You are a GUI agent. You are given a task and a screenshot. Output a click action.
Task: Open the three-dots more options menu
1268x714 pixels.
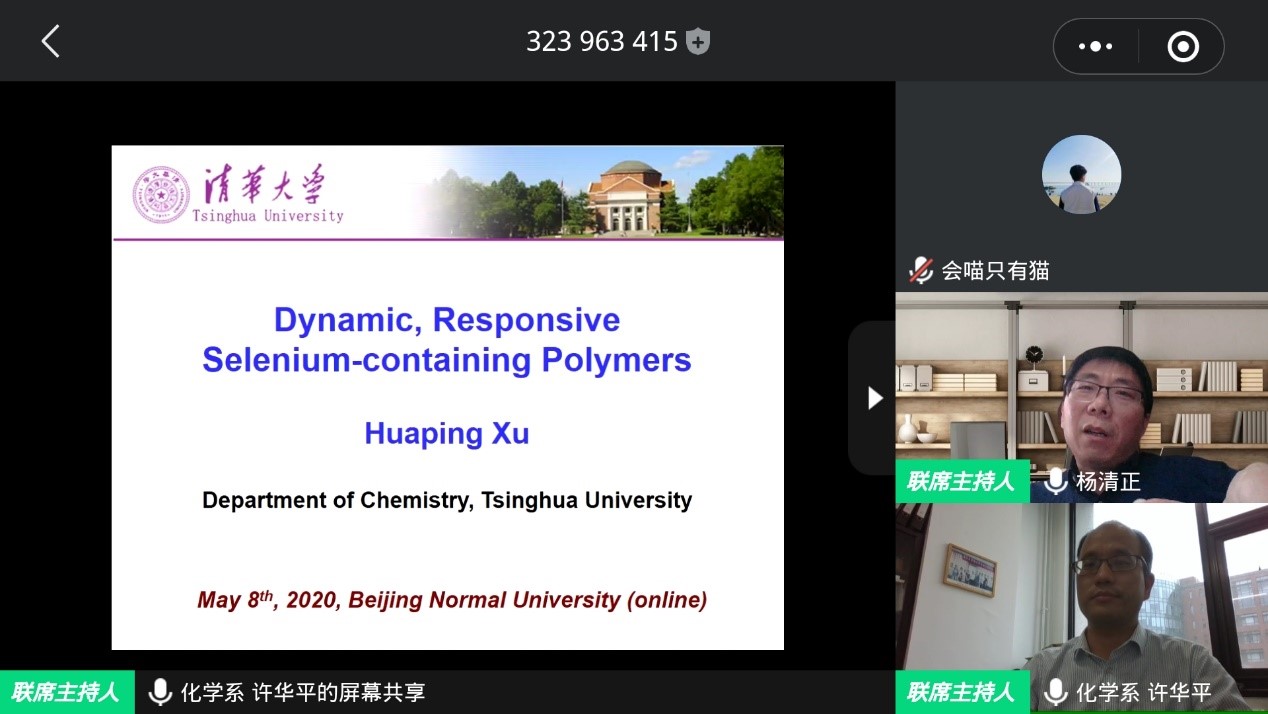tap(1095, 46)
